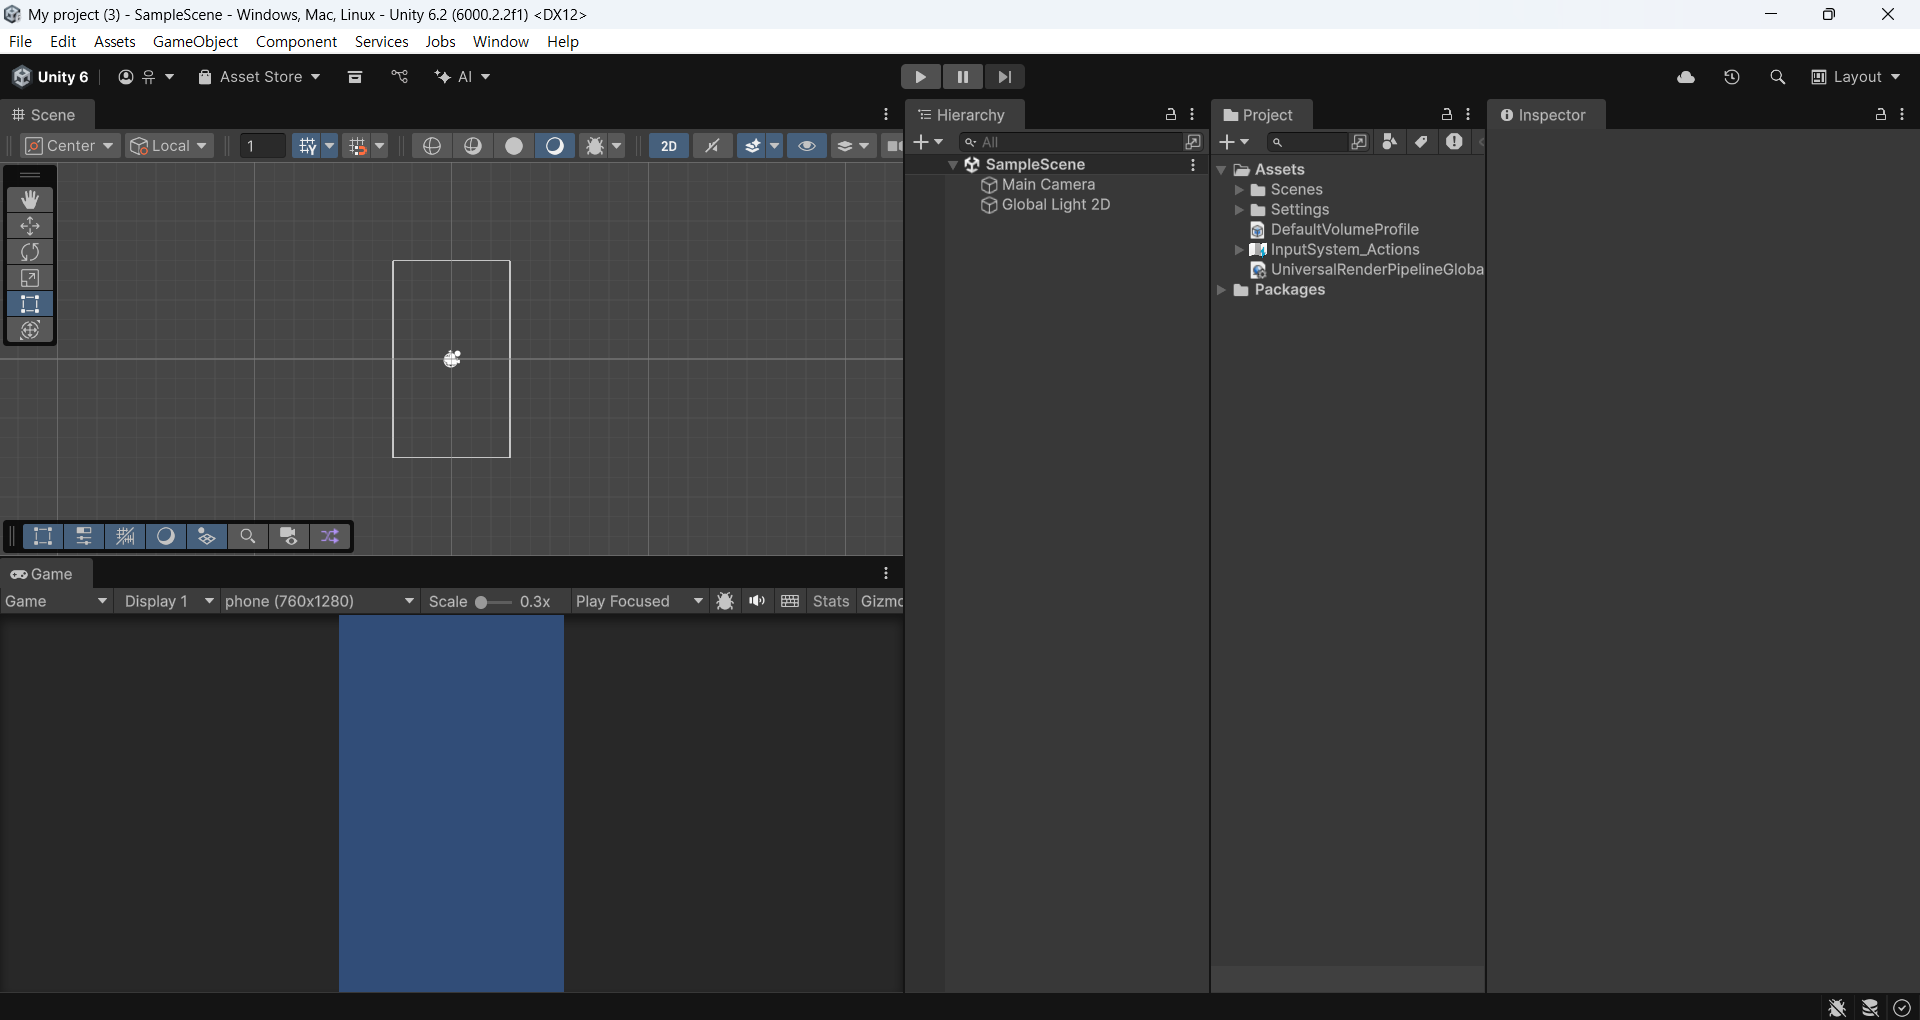This screenshot has width=1920, height=1020.
Task: Open Undo History clock icon
Action: [x=1732, y=77]
